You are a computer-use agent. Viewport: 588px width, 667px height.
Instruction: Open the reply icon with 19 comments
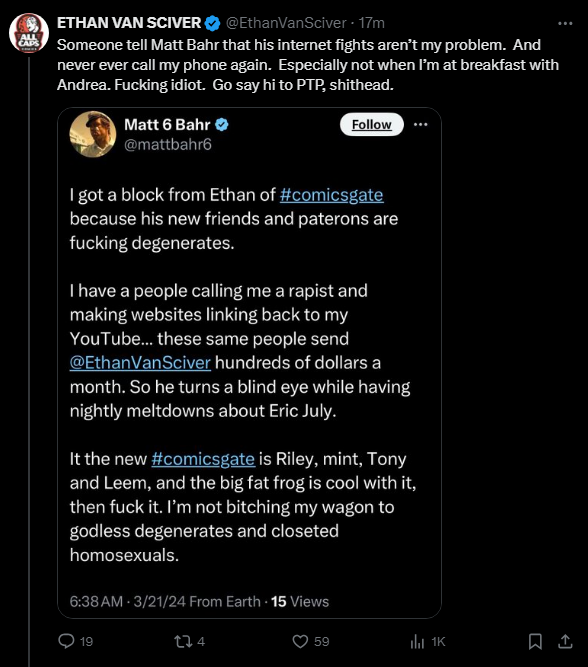click(x=66, y=641)
